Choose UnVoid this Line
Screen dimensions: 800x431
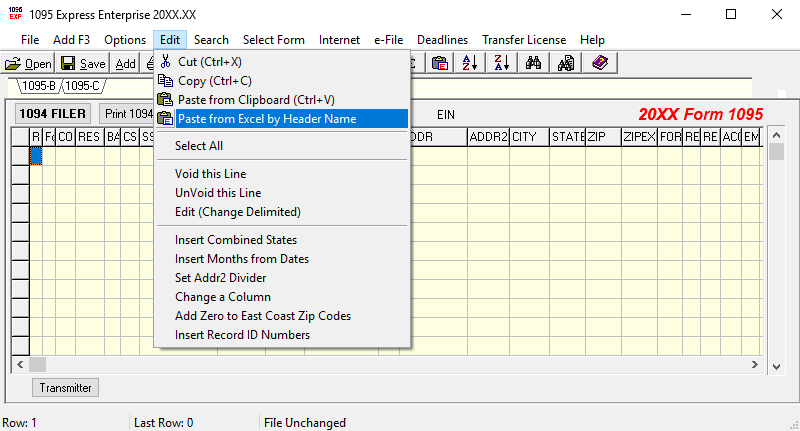[x=282, y=193]
